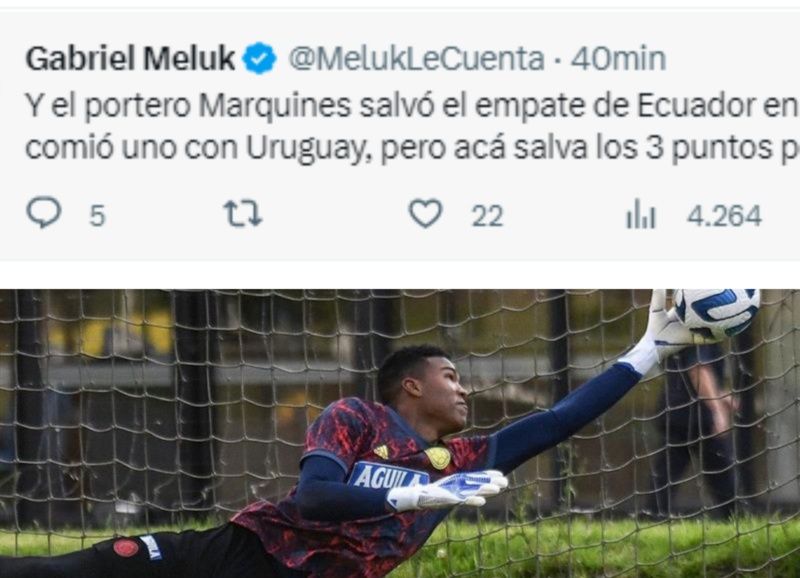
Task: Open the goalkeeper diving photo
Action: point(400,434)
